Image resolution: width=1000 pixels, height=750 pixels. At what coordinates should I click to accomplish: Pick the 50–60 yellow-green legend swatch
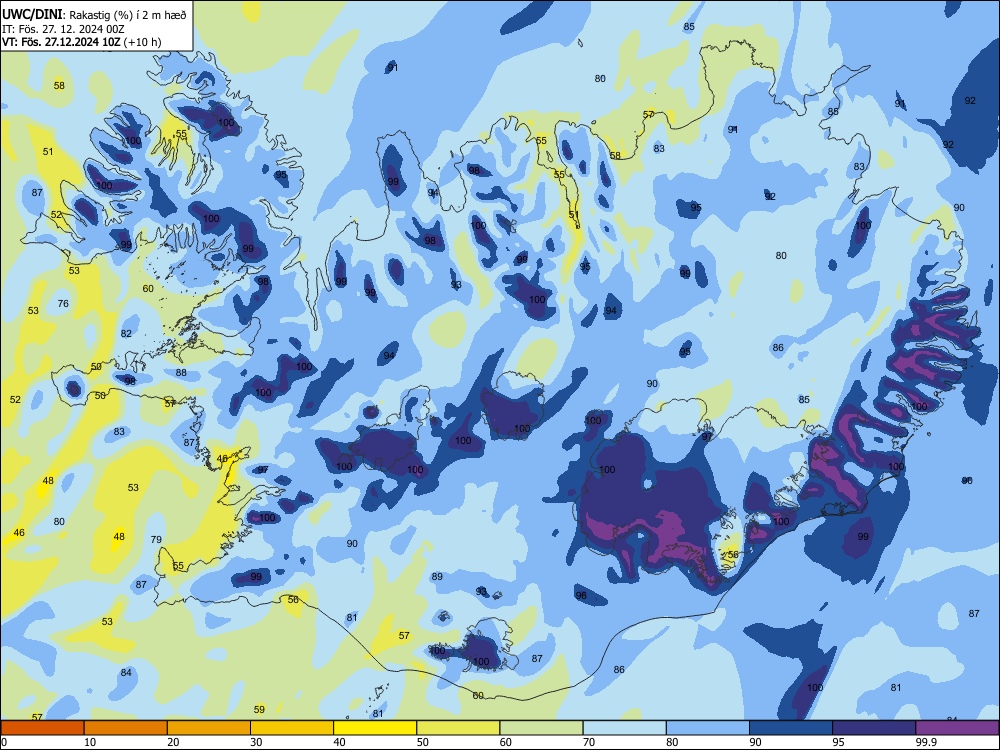click(458, 728)
